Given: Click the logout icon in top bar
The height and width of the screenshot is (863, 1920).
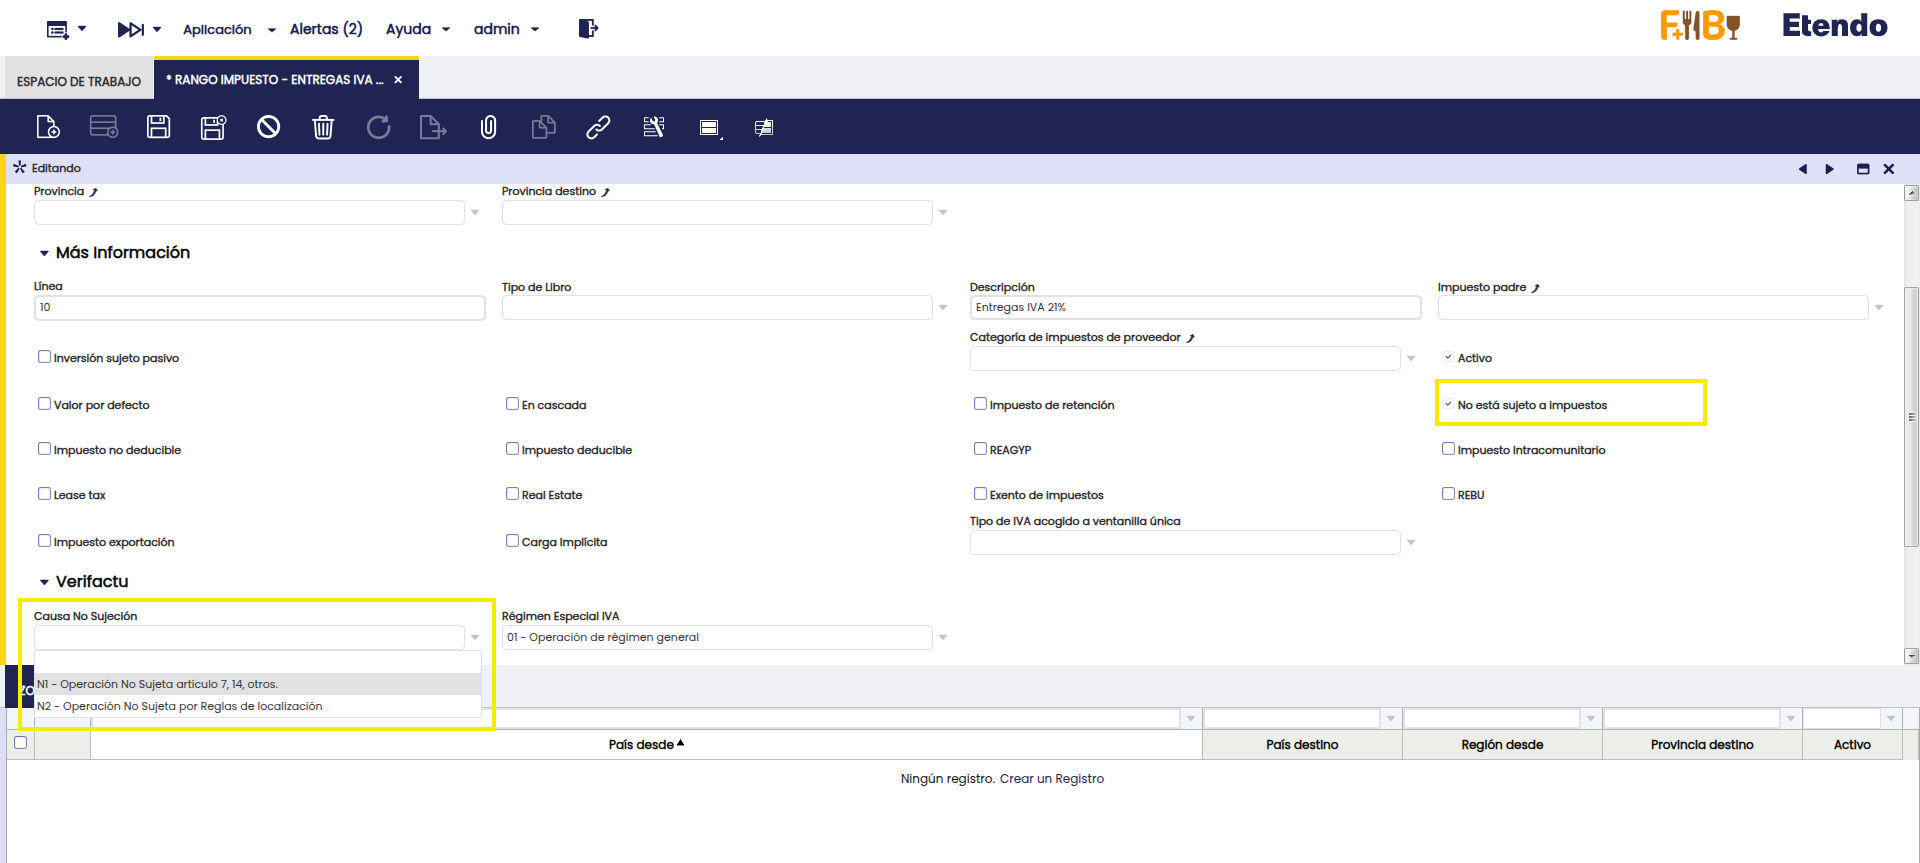Looking at the screenshot, I should (x=588, y=29).
